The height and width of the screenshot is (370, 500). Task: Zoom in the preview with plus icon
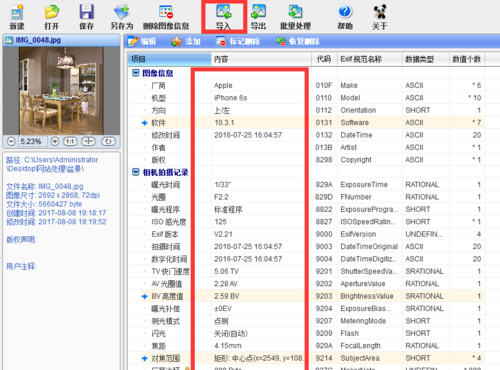(x=55, y=141)
